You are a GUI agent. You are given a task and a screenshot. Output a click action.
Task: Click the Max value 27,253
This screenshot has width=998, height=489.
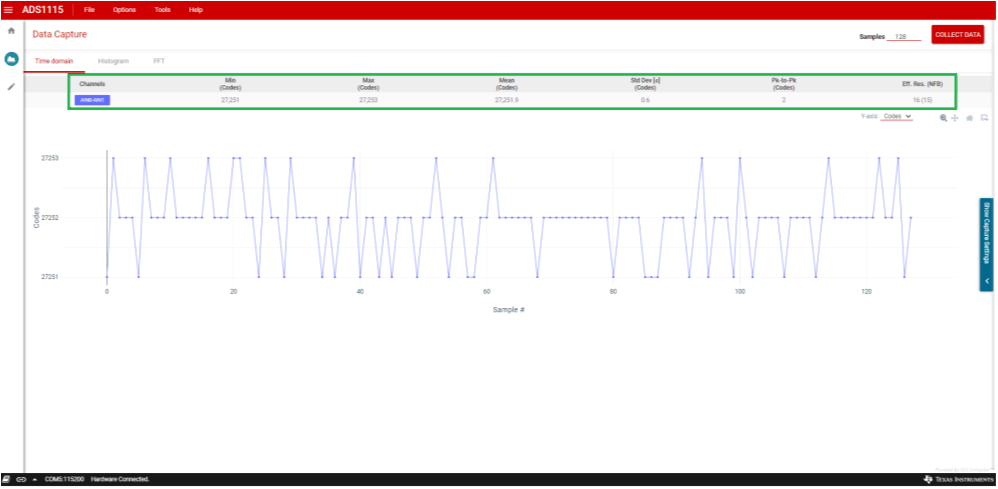[x=369, y=100]
